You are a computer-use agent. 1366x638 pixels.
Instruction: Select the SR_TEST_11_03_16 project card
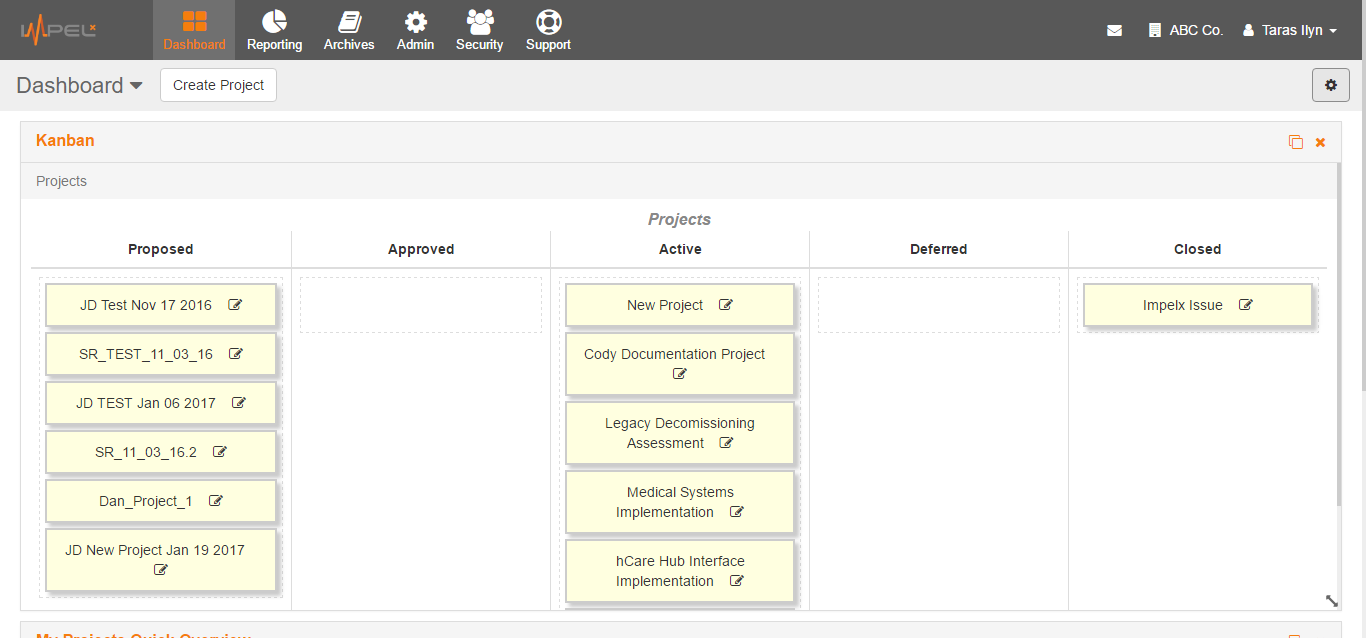point(146,354)
